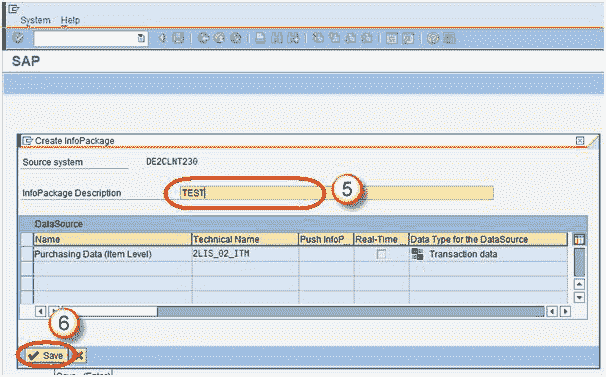Click the cancel X button next to Save
The width and height of the screenshot is (606, 377).
[79, 355]
